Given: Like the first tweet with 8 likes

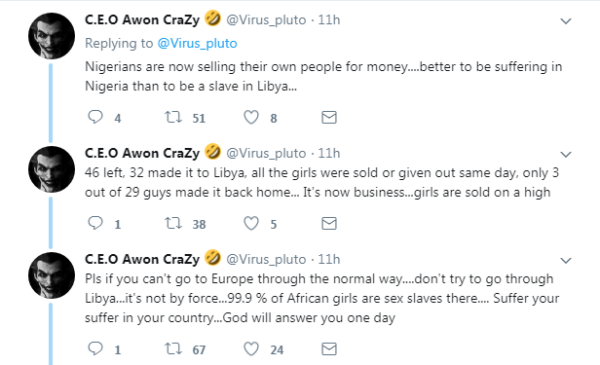Looking at the screenshot, I should click(251, 117).
